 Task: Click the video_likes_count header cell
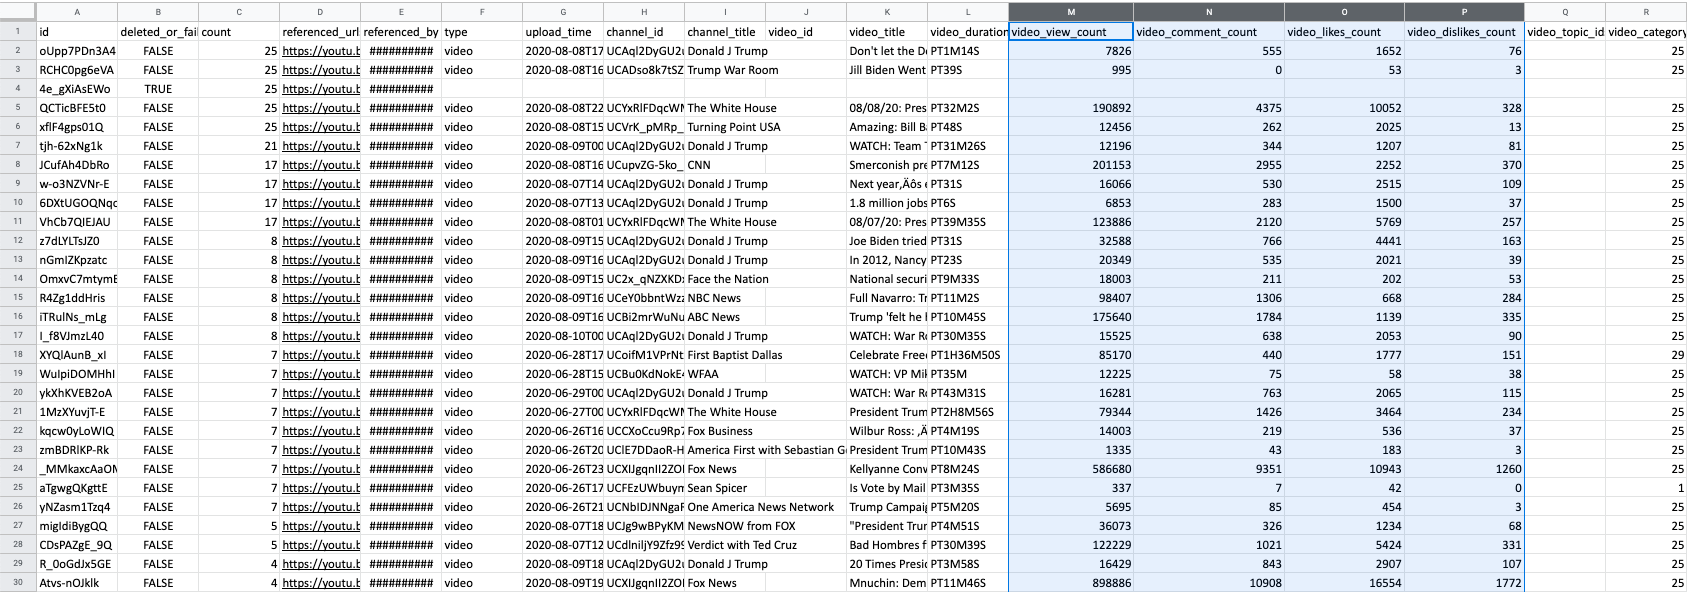point(1343,32)
